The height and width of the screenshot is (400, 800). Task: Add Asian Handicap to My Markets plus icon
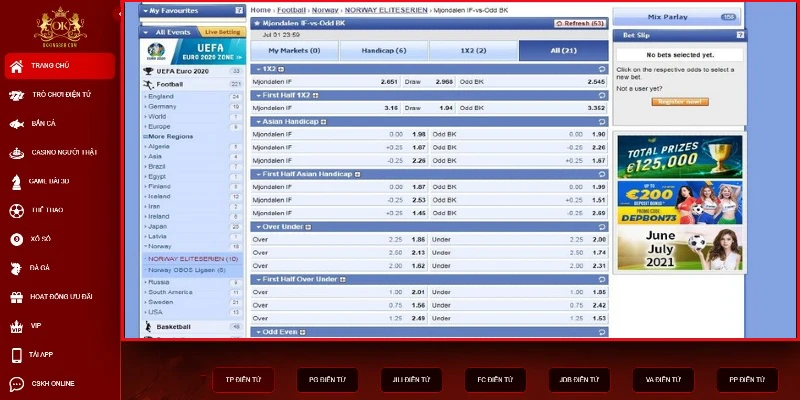pyautogui.click(x=323, y=122)
